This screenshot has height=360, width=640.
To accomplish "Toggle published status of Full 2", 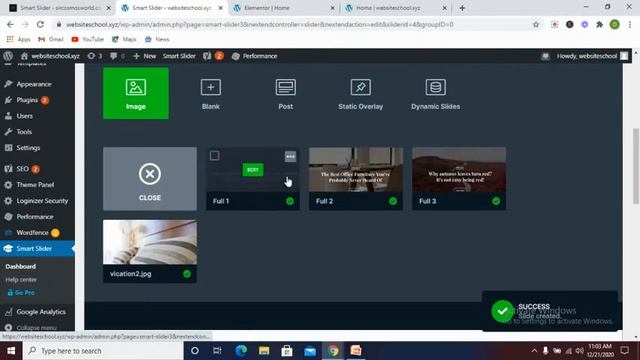I will pyautogui.click(x=393, y=201).
